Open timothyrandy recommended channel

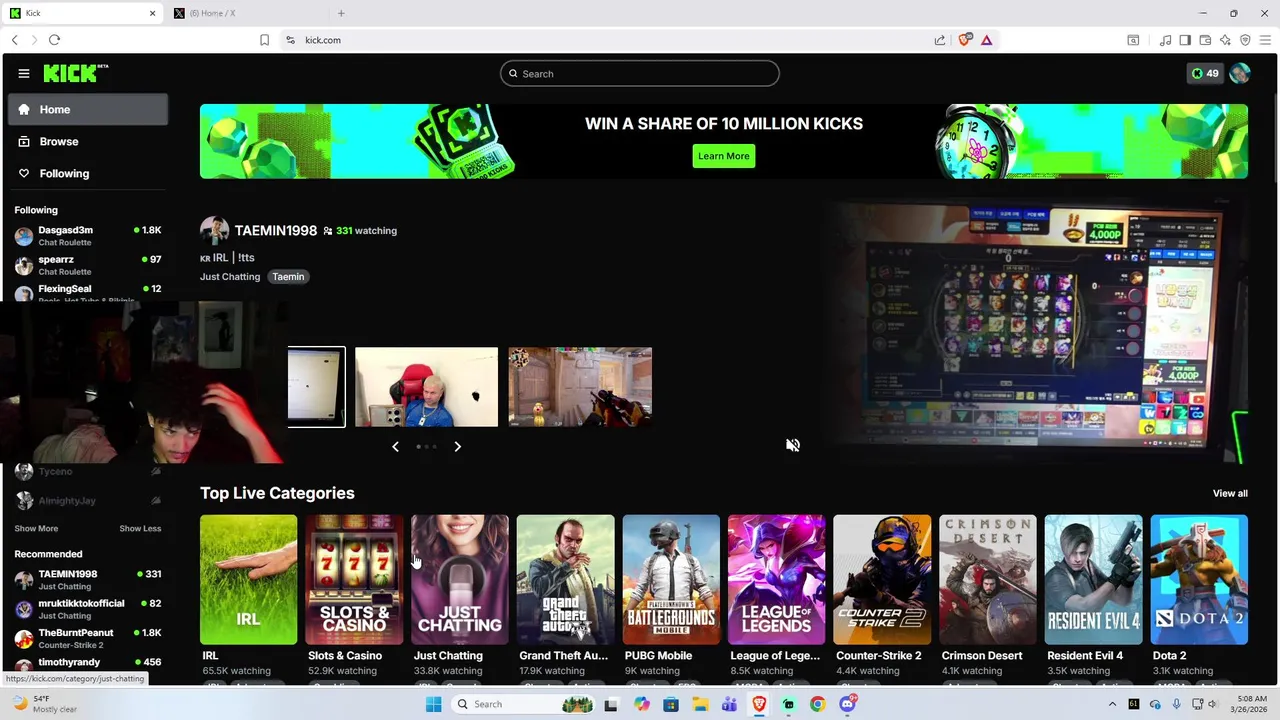[x=88, y=664]
